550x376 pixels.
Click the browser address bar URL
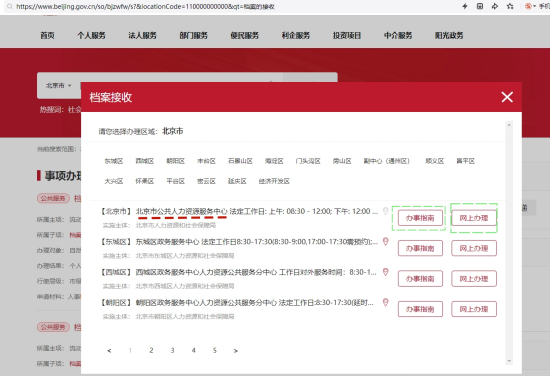[x=145, y=6]
